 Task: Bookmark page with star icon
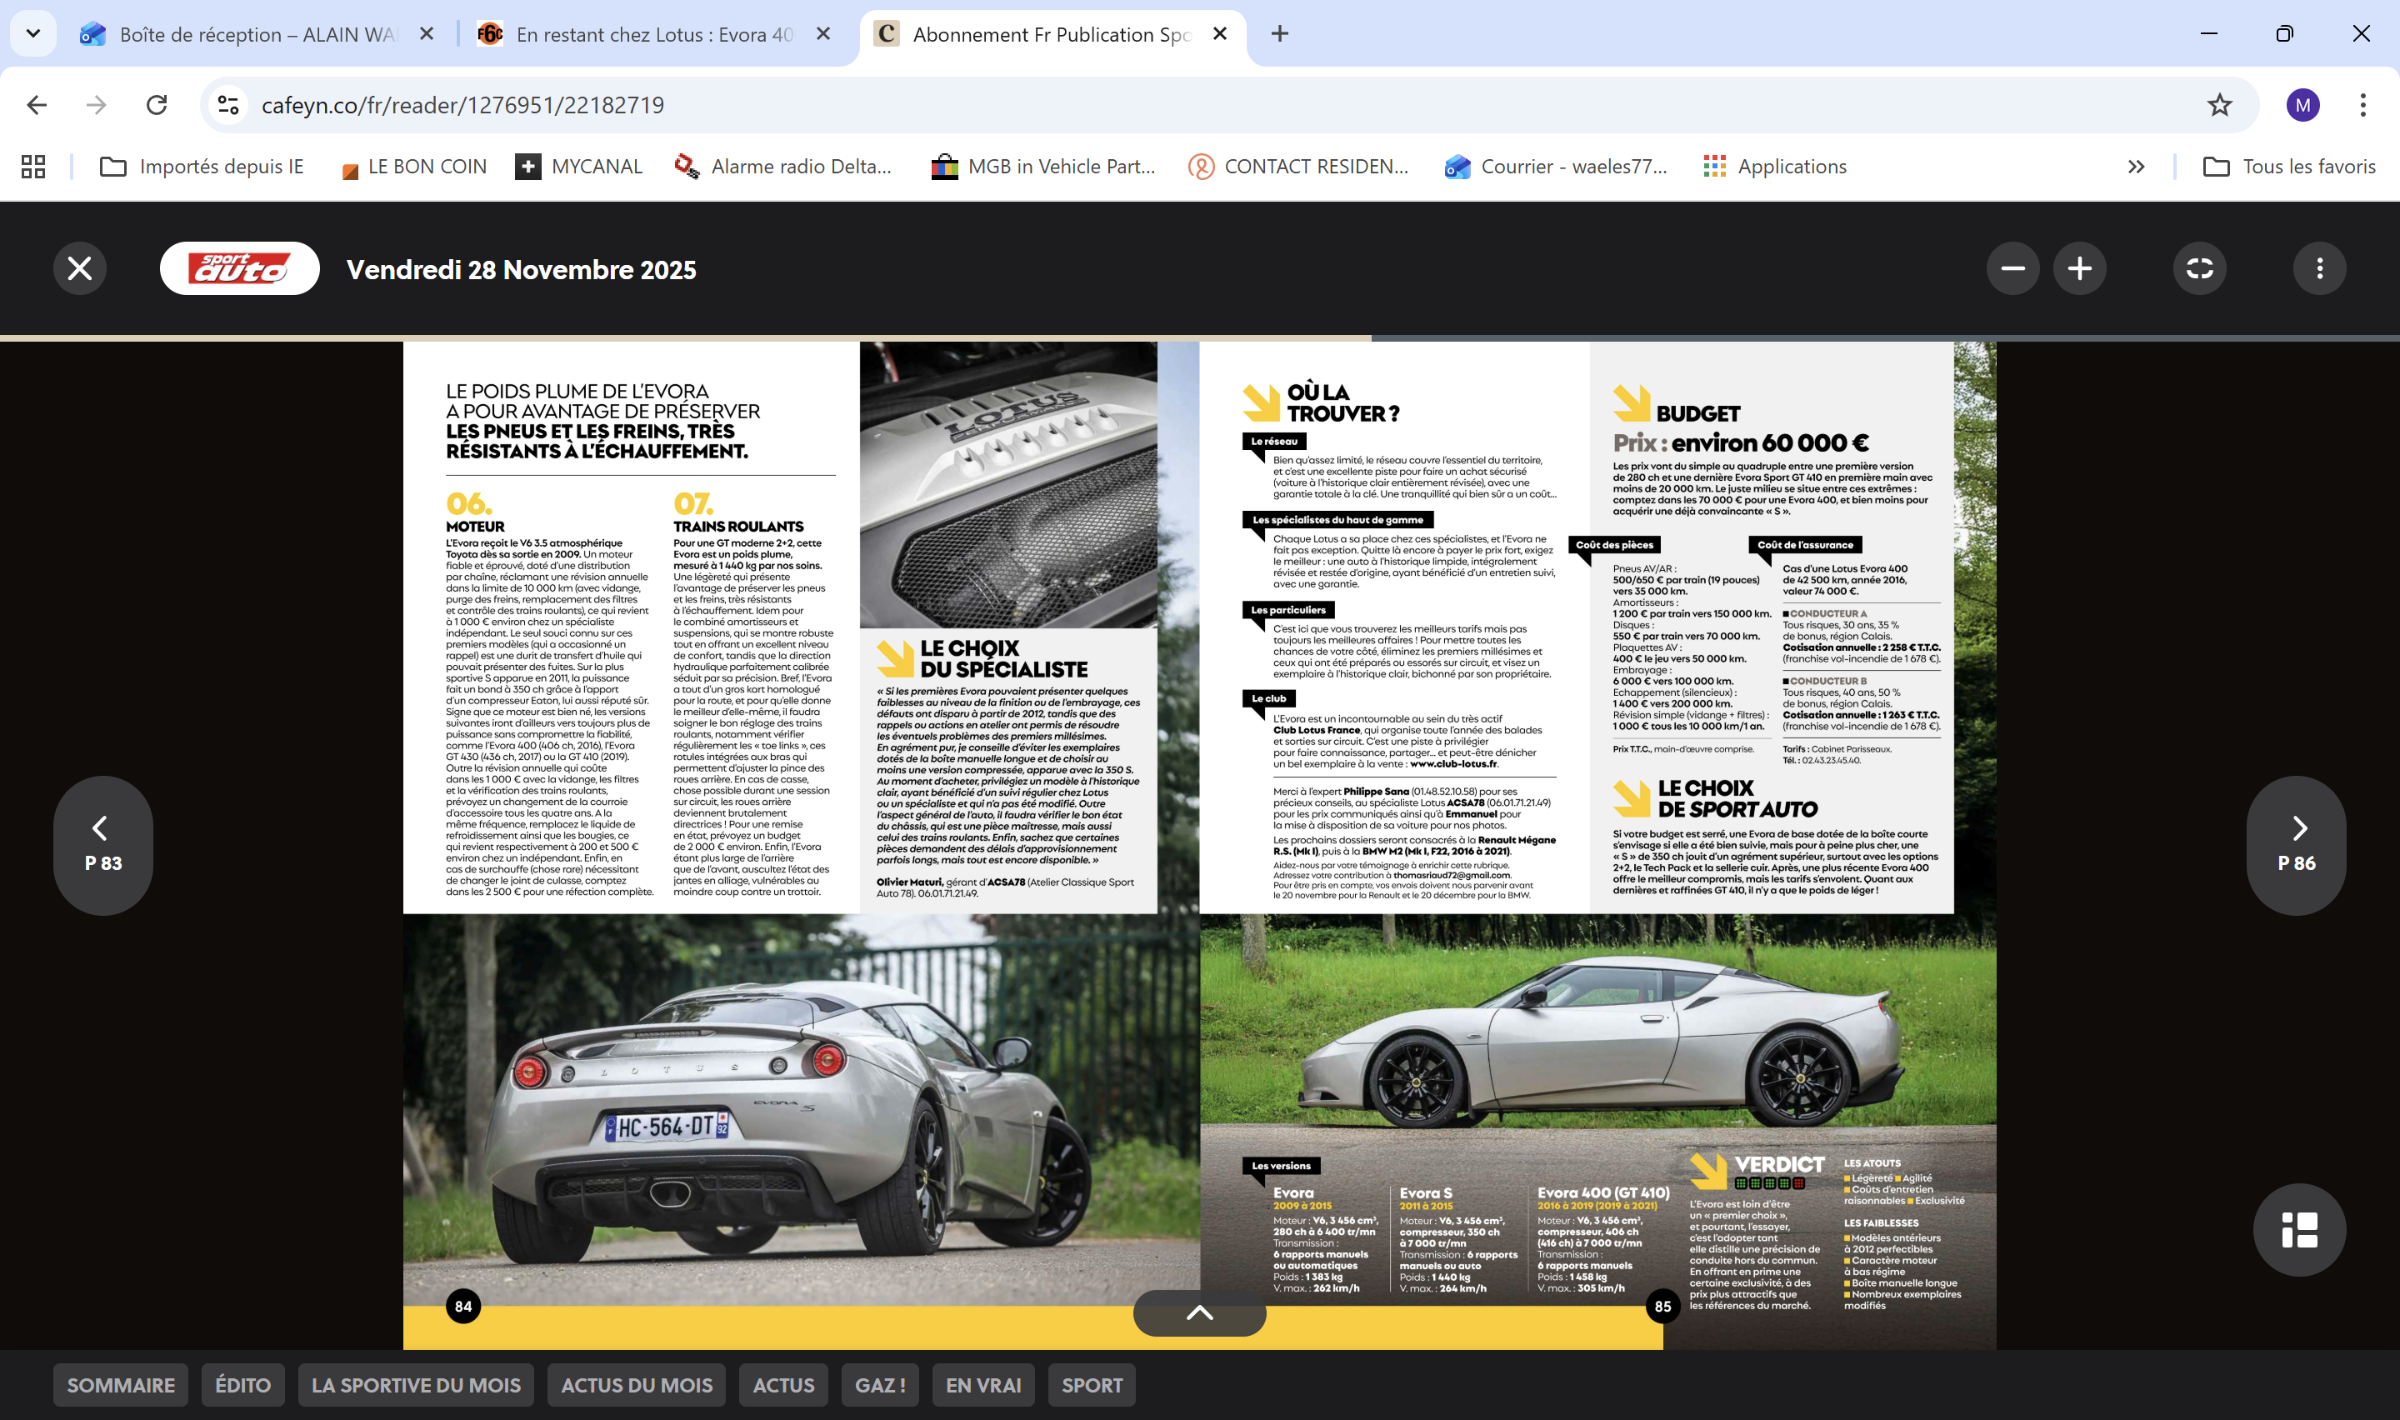click(x=2219, y=105)
